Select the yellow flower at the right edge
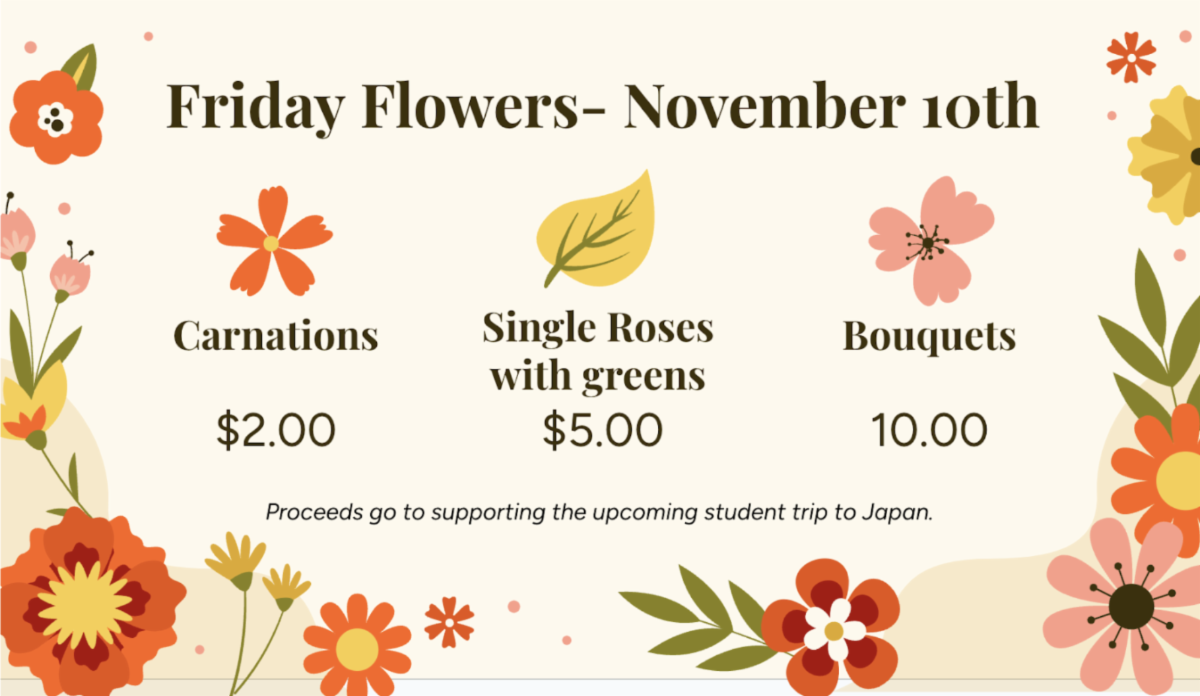 point(1166,154)
